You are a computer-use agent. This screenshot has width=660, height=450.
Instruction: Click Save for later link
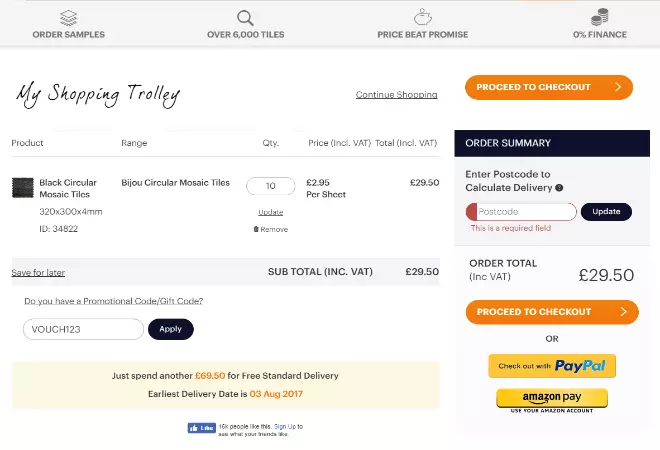pos(38,272)
